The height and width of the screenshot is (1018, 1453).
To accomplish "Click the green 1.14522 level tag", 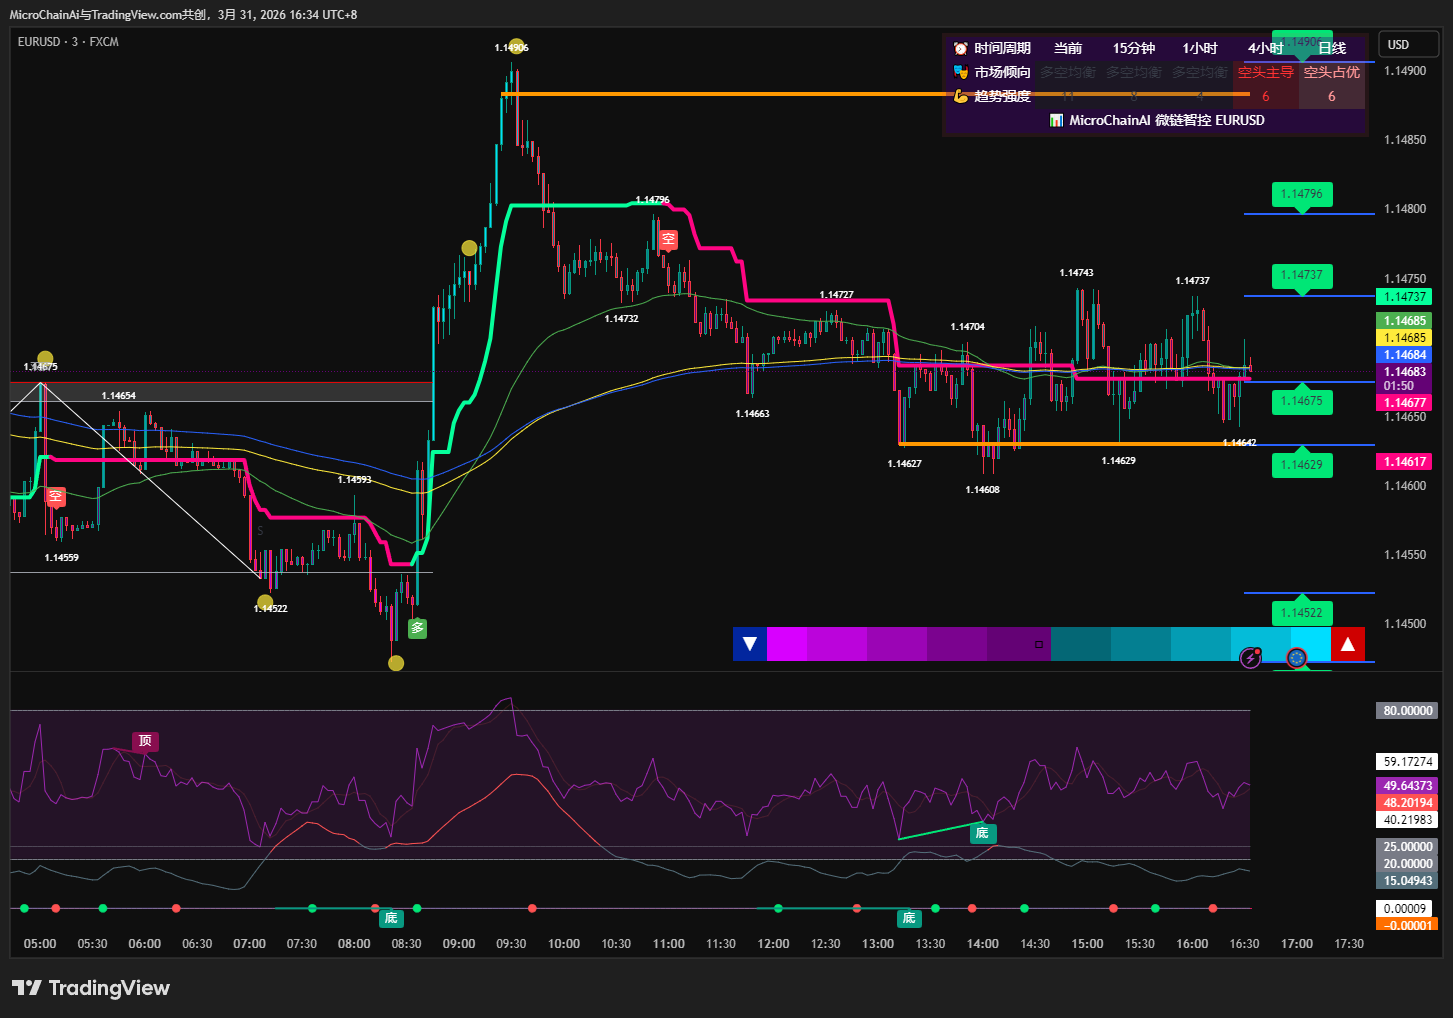I will pyautogui.click(x=1302, y=612).
